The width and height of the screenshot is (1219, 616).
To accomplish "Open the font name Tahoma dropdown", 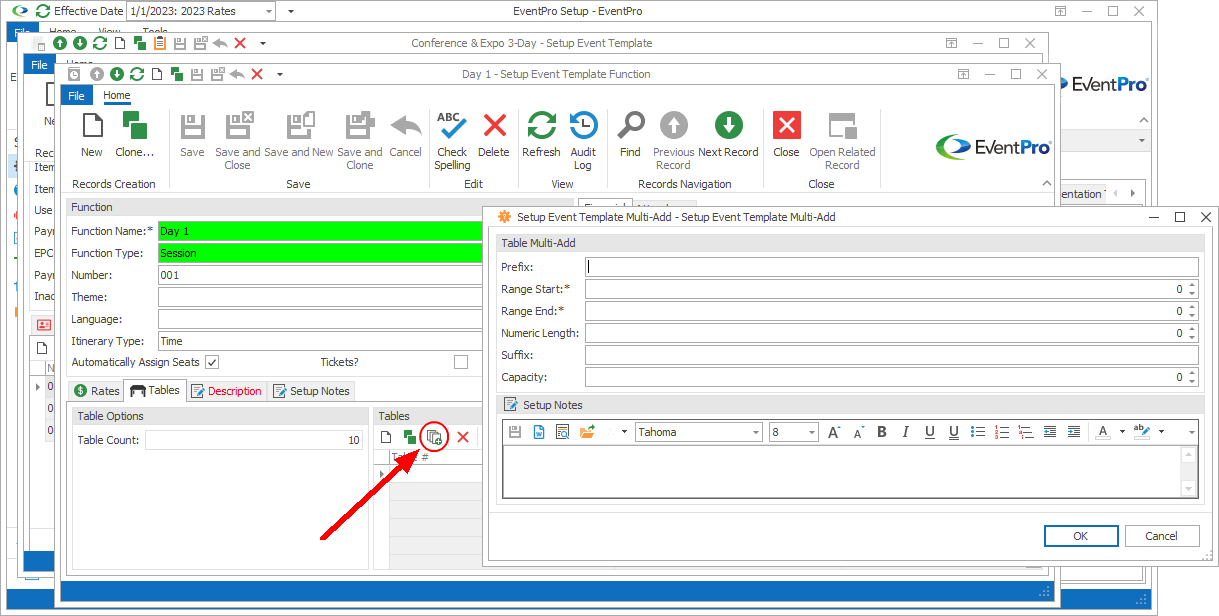I will (756, 432).
